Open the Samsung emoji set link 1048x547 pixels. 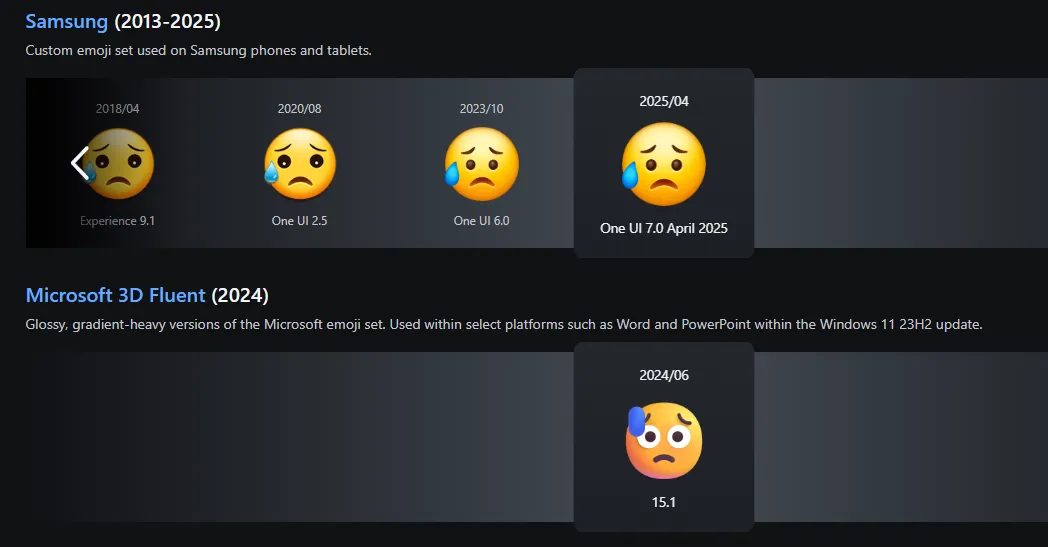(66, 21)
